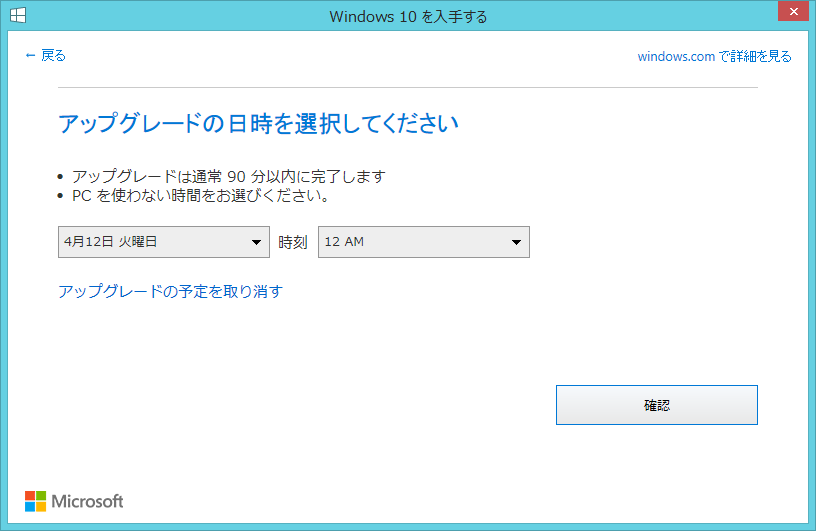Click the text アップグレードは通常 90 分以内に完了します

228,176
